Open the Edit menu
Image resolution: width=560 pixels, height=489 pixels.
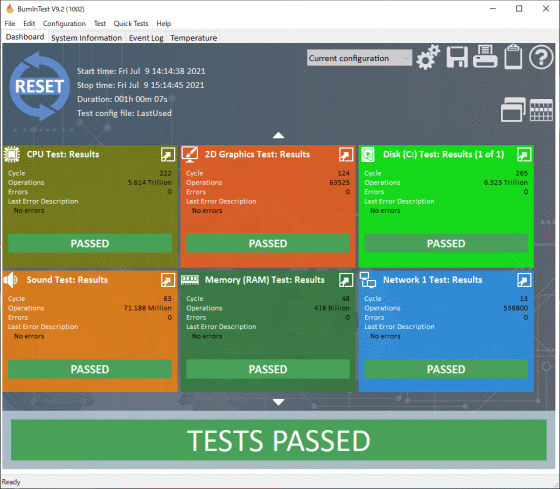click(x=29, y=24)
